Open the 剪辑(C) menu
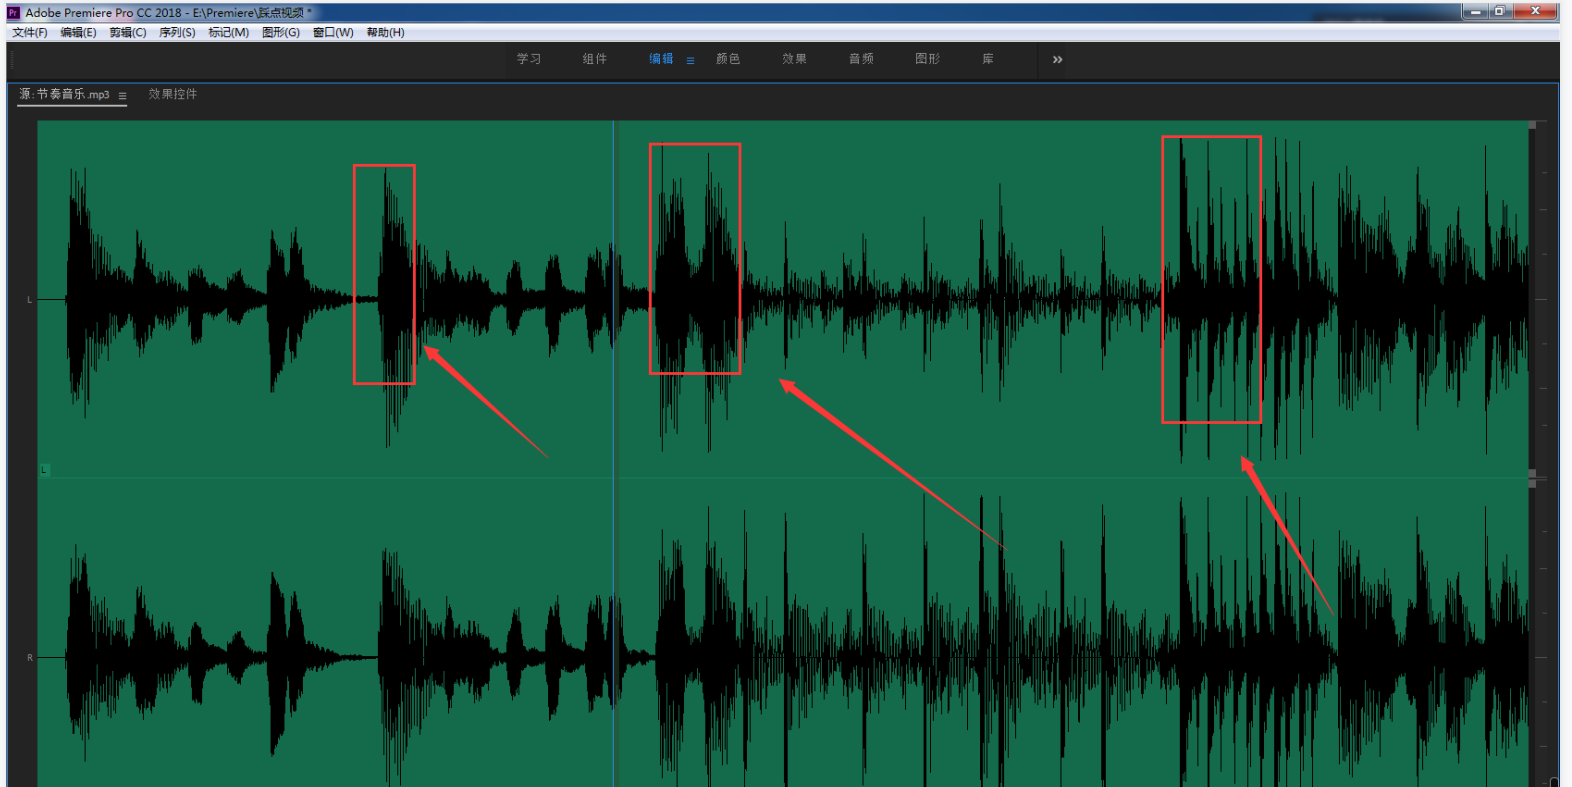This screenshot has width=1572, height=787. click(x=128, y=33)
